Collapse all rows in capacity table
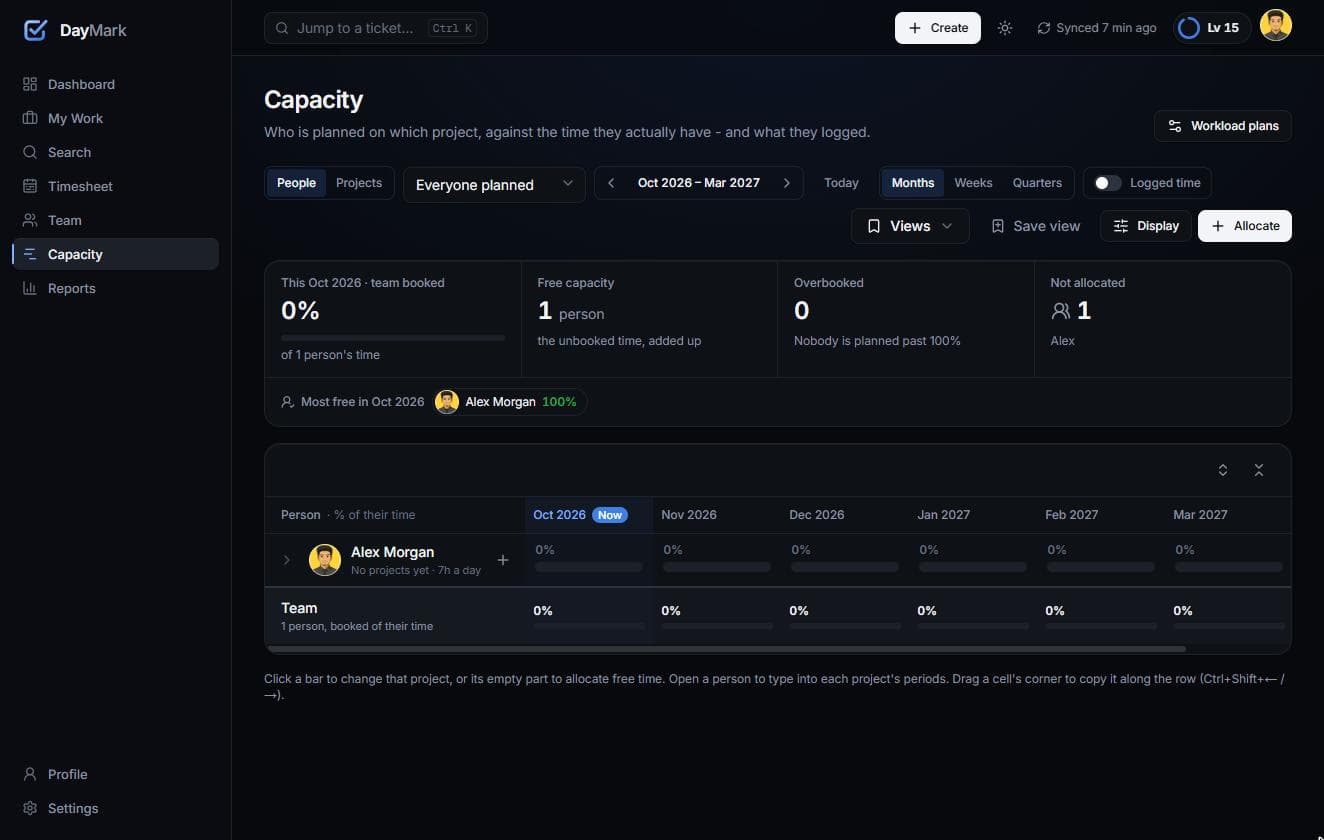The height and width of the screenshot is (840, 1324). (1259, 470)
